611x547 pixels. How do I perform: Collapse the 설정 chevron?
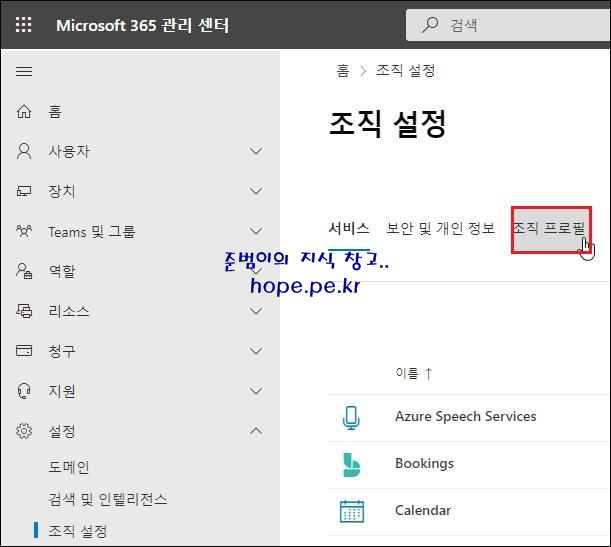pyautogui.click(x=256, y=431)
